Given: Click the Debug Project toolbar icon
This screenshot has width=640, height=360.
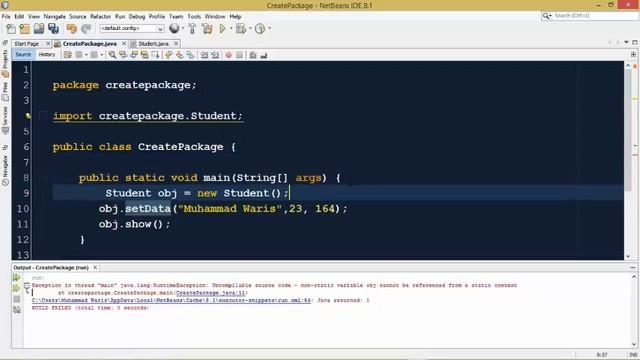Looking at the screenshot, I should [241, 29].
